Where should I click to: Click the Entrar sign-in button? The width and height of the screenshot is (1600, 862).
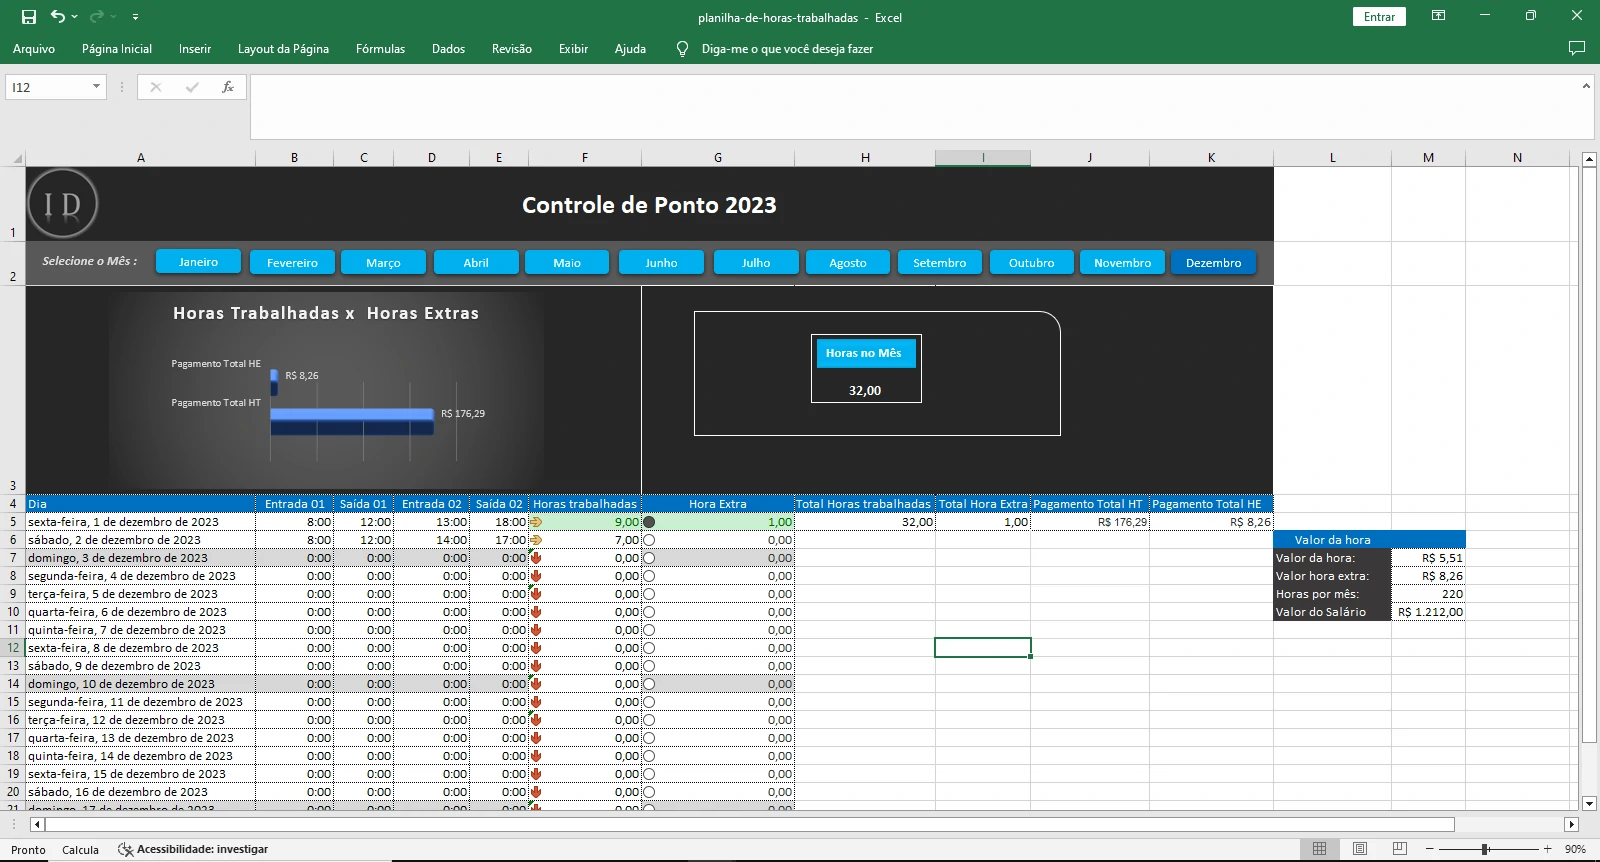click(x=1379, y=16)
